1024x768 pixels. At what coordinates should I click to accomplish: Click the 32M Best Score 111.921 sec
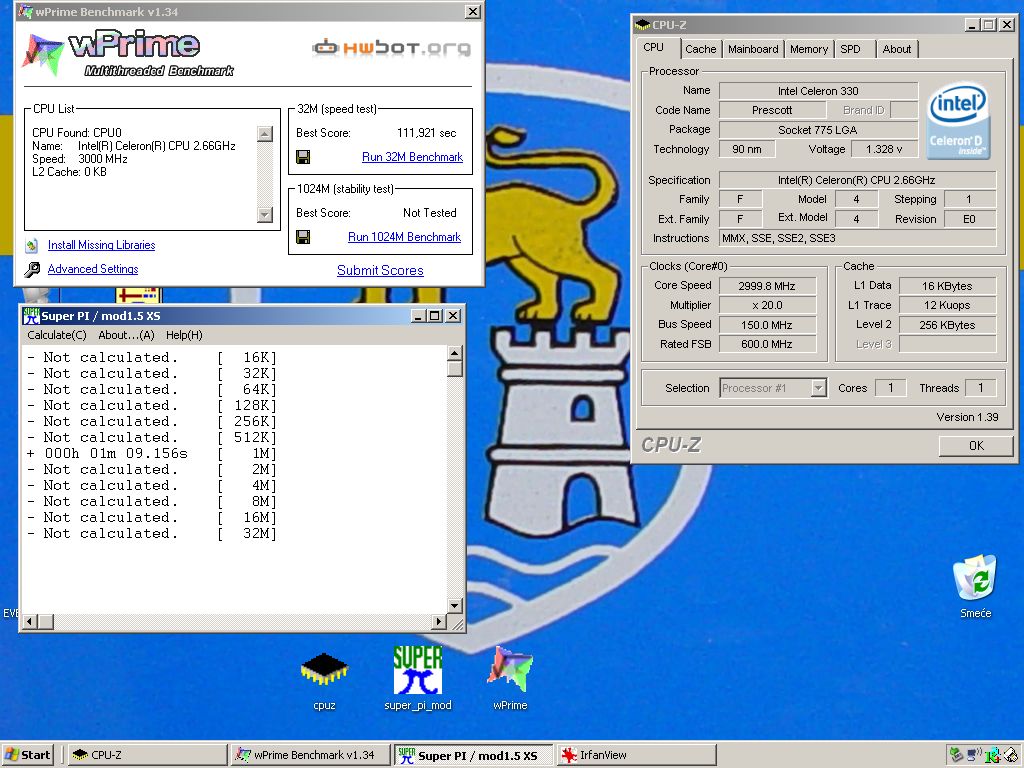point(426,133)
